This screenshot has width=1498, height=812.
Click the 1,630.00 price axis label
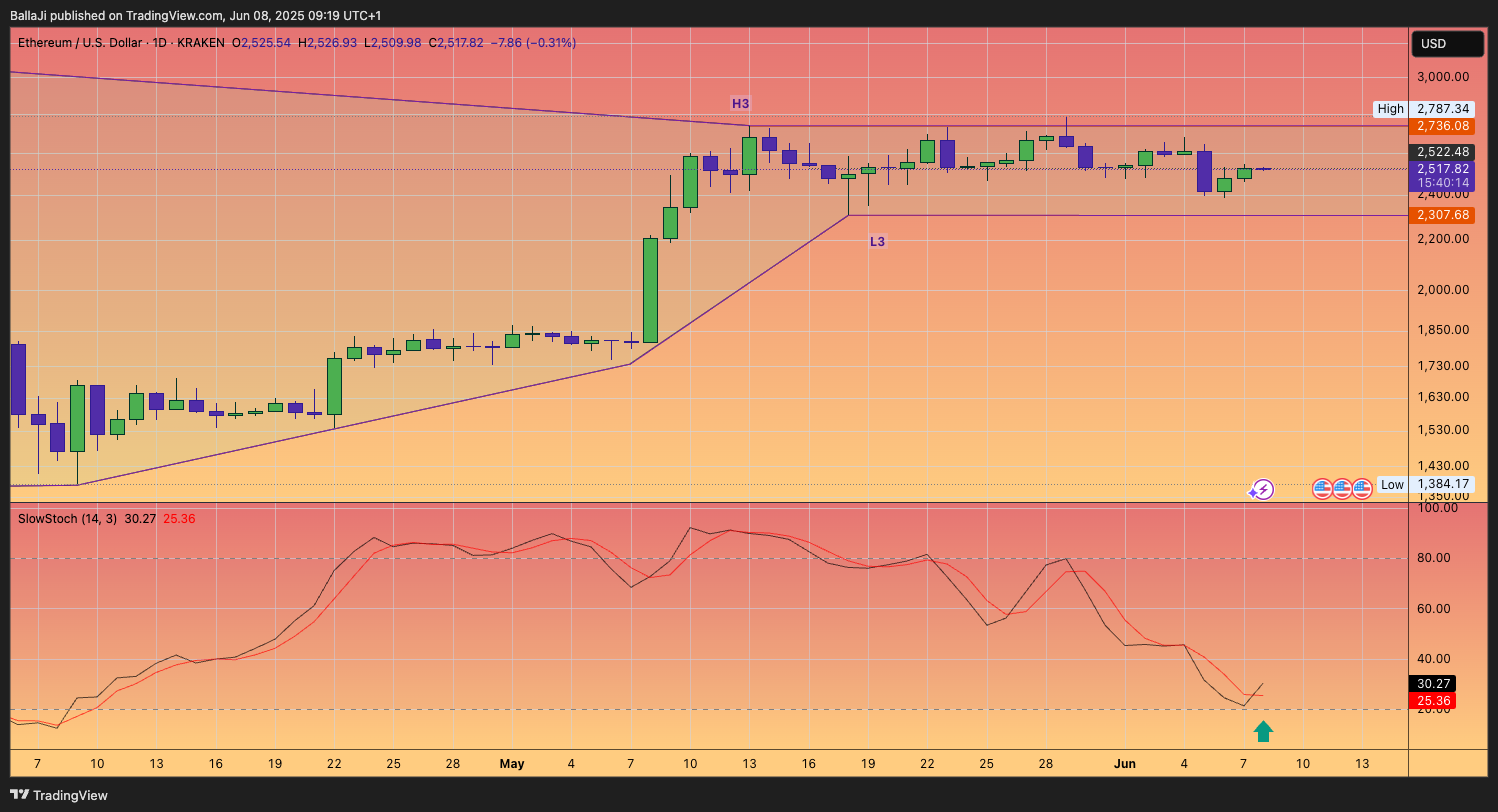(1443, 397)
